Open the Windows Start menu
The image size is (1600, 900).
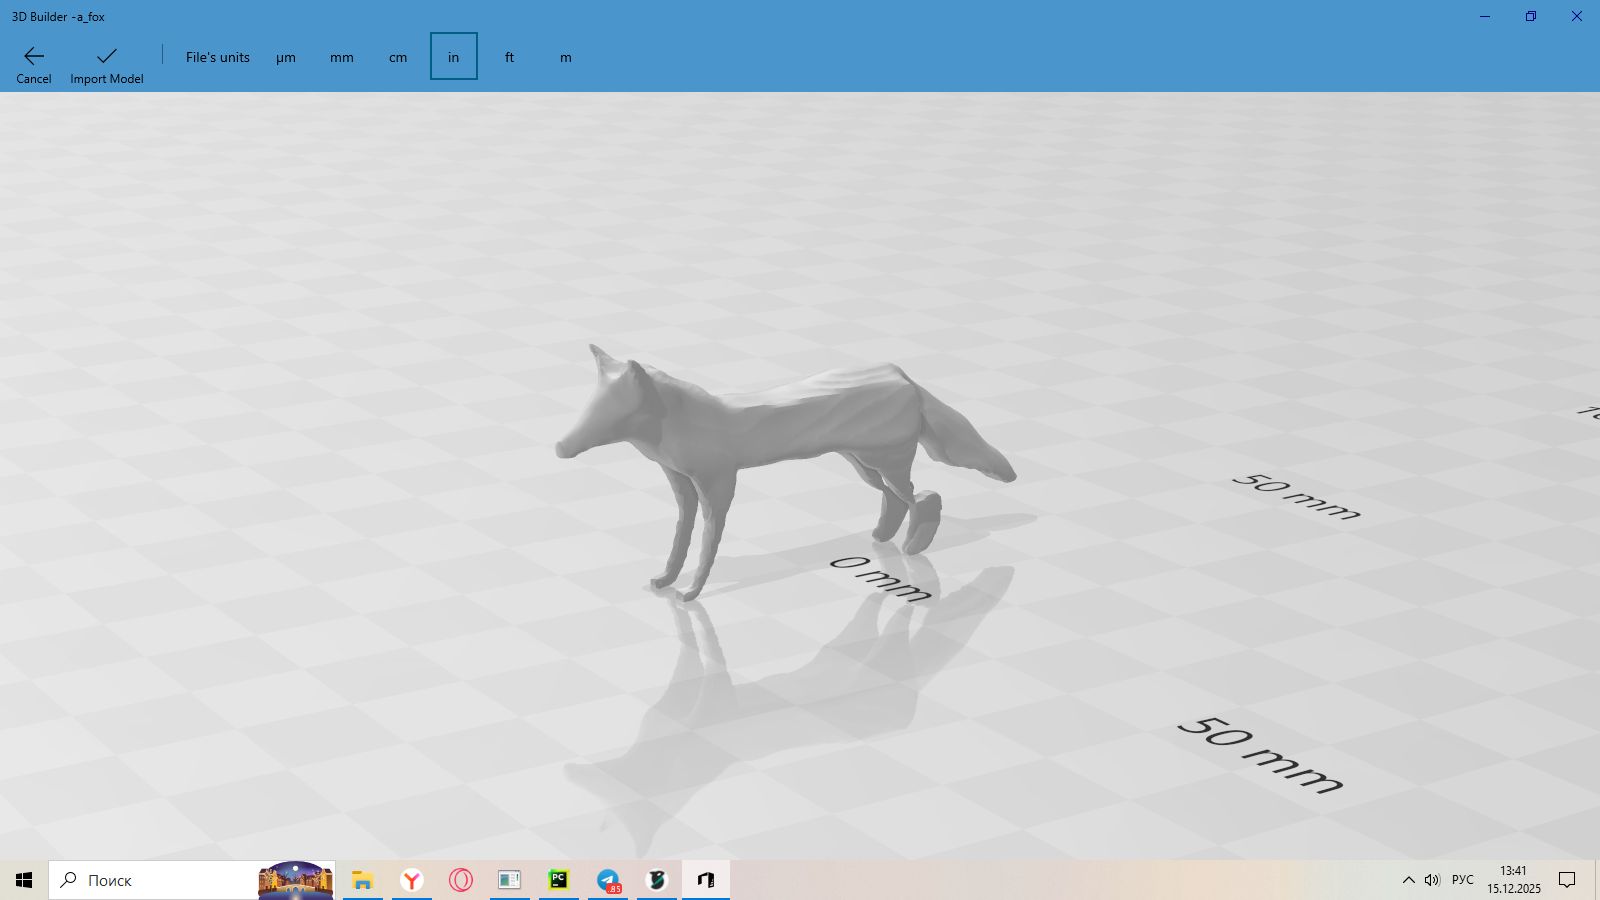[24, 880]
